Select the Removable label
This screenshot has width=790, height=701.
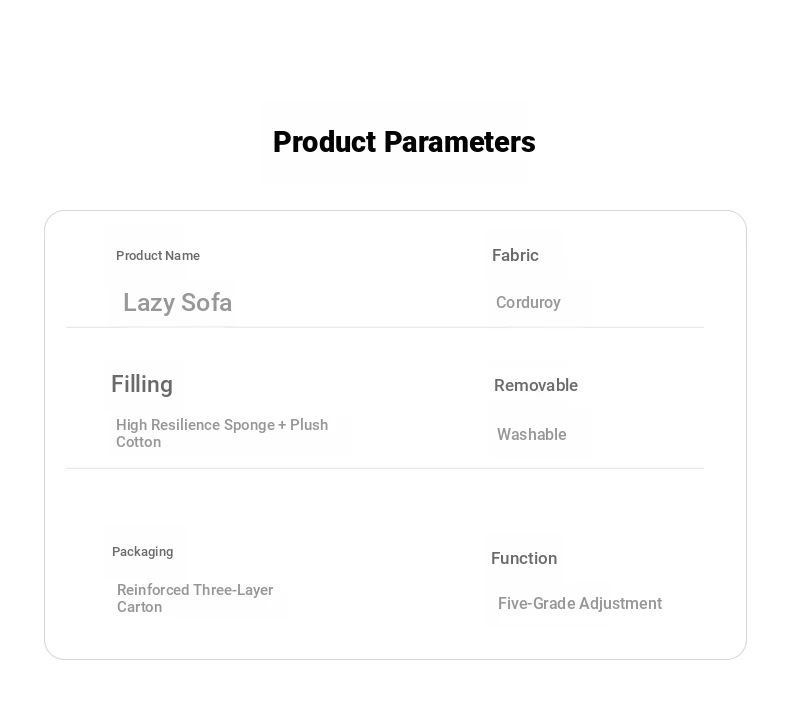536,386
